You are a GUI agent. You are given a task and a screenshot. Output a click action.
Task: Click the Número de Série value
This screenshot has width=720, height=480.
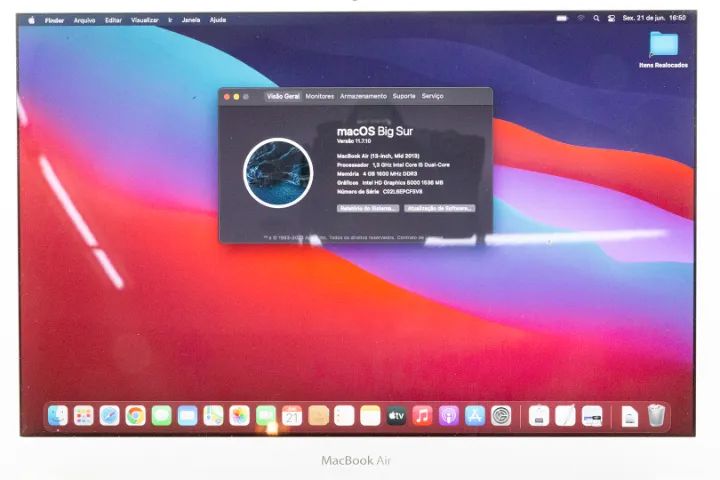click(402, 192)
